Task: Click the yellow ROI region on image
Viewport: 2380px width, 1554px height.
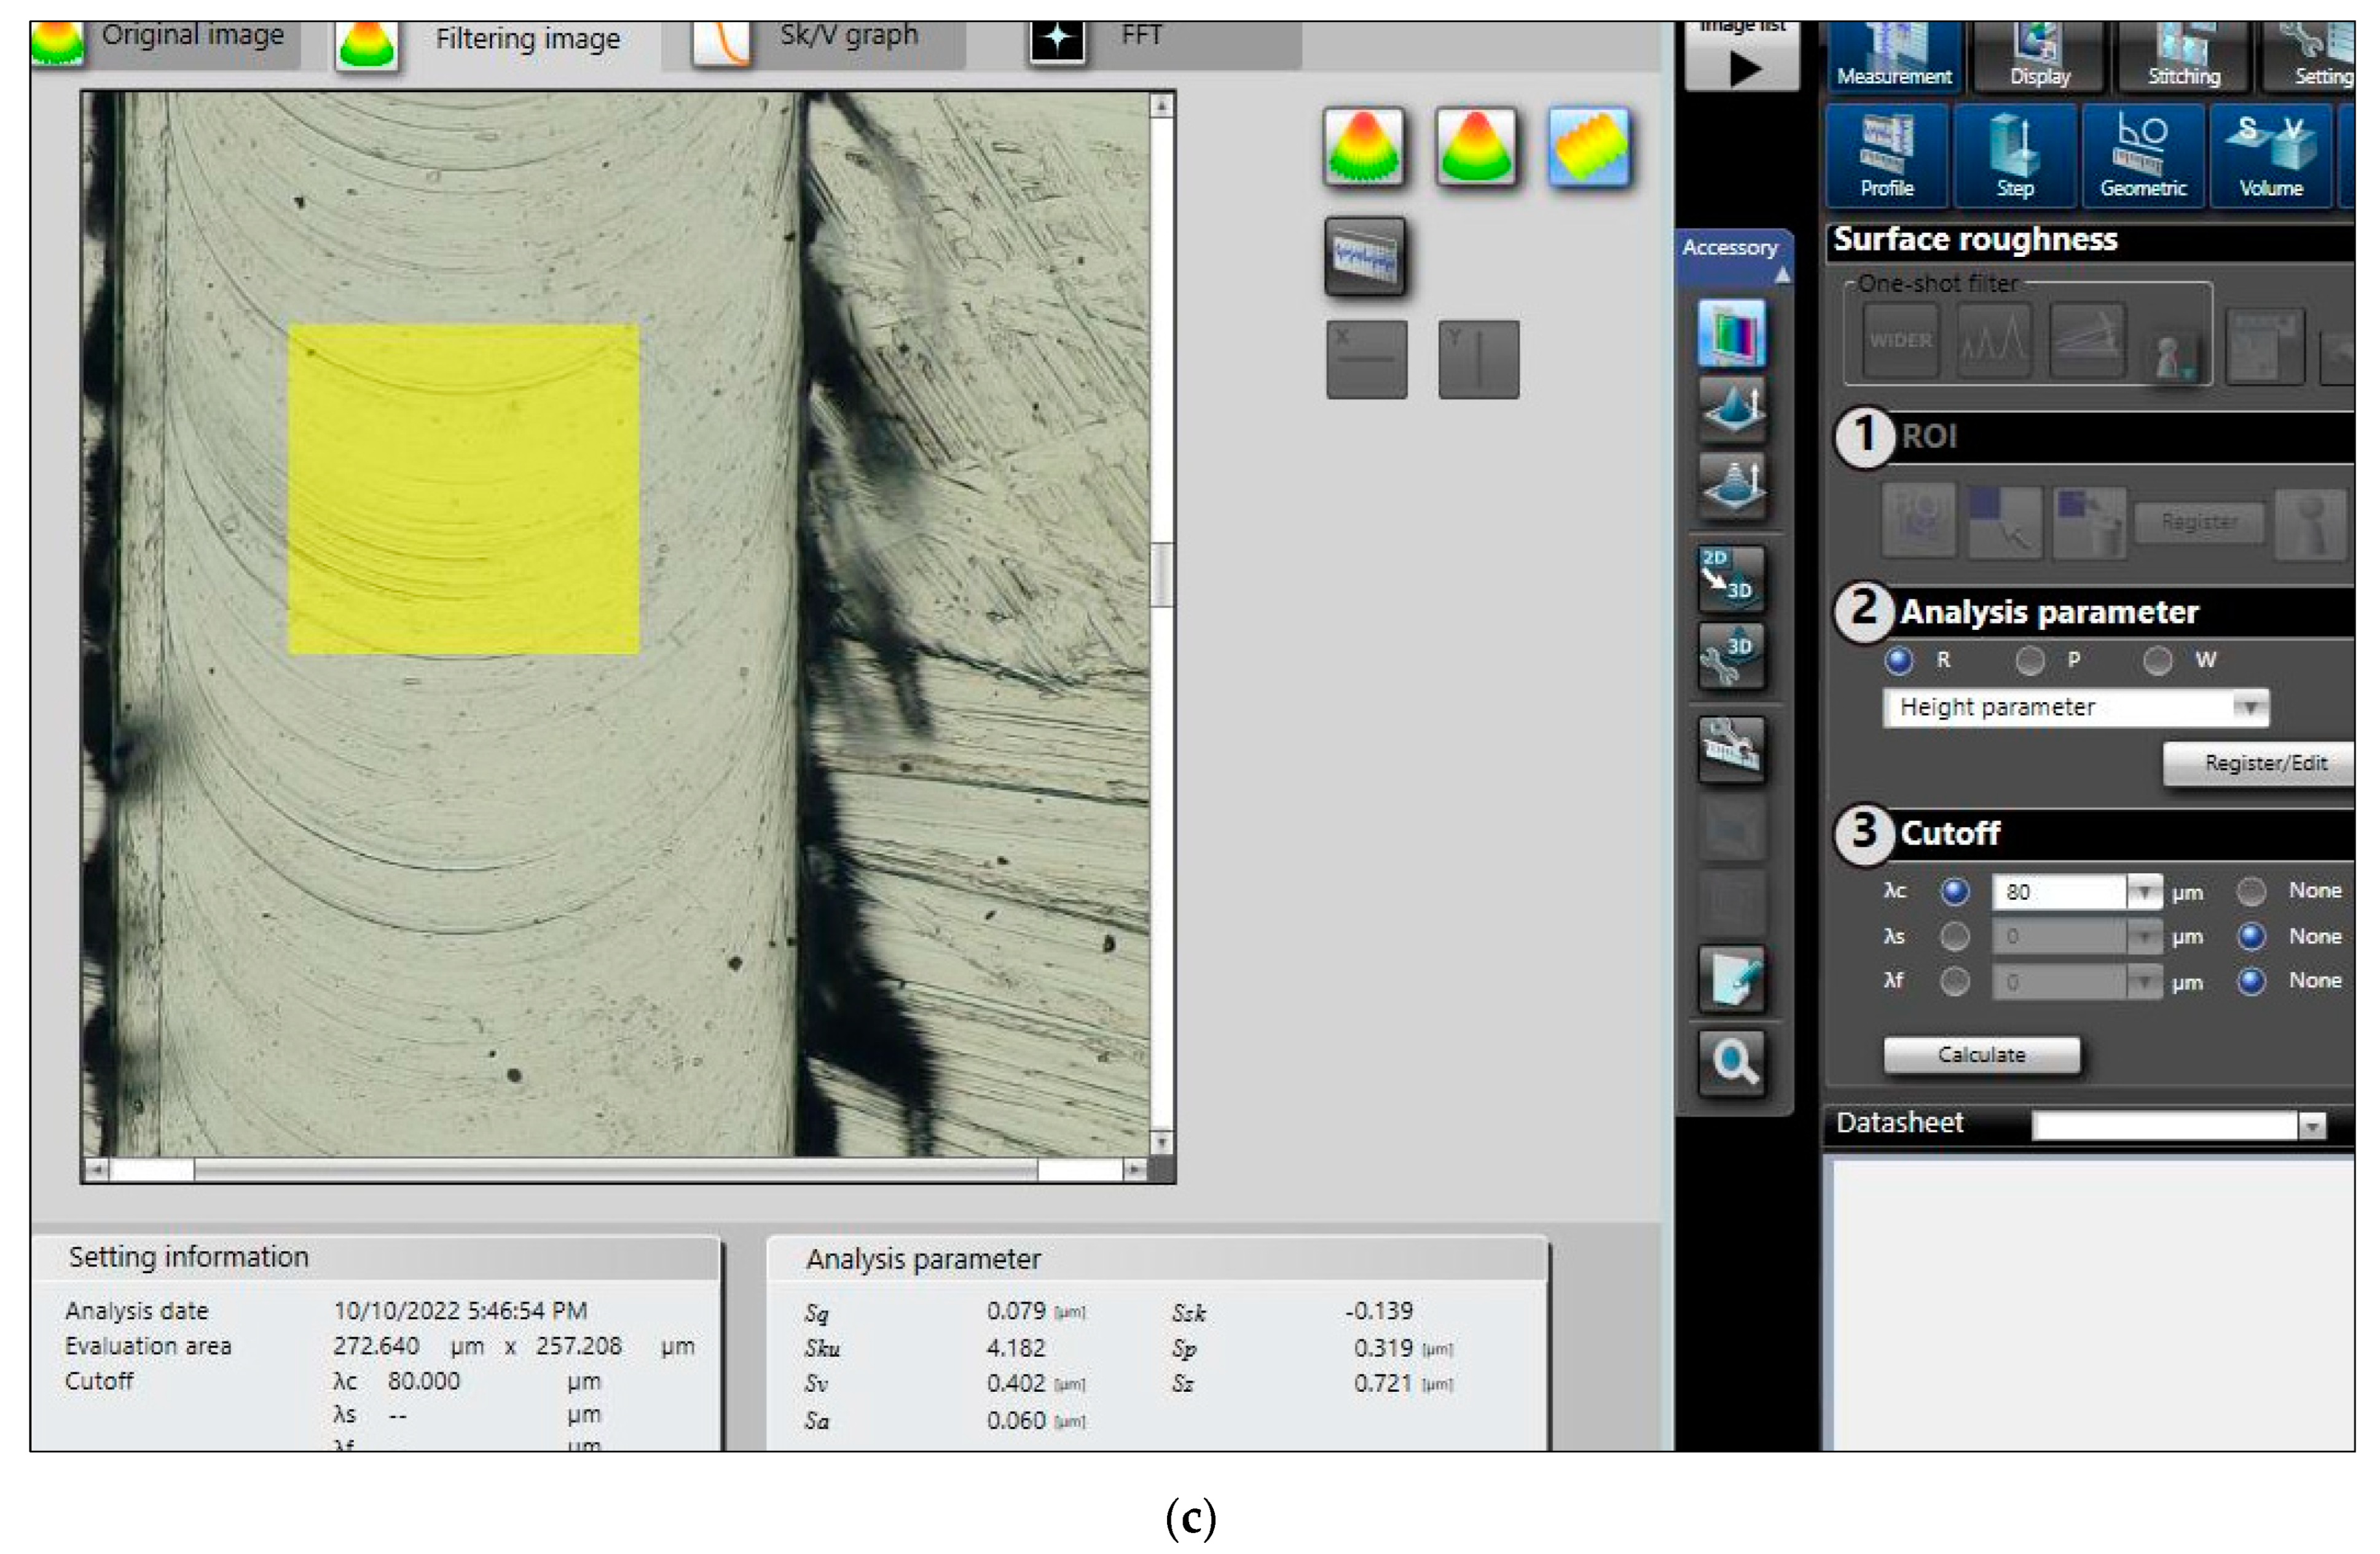Action: tap(463, 489)
